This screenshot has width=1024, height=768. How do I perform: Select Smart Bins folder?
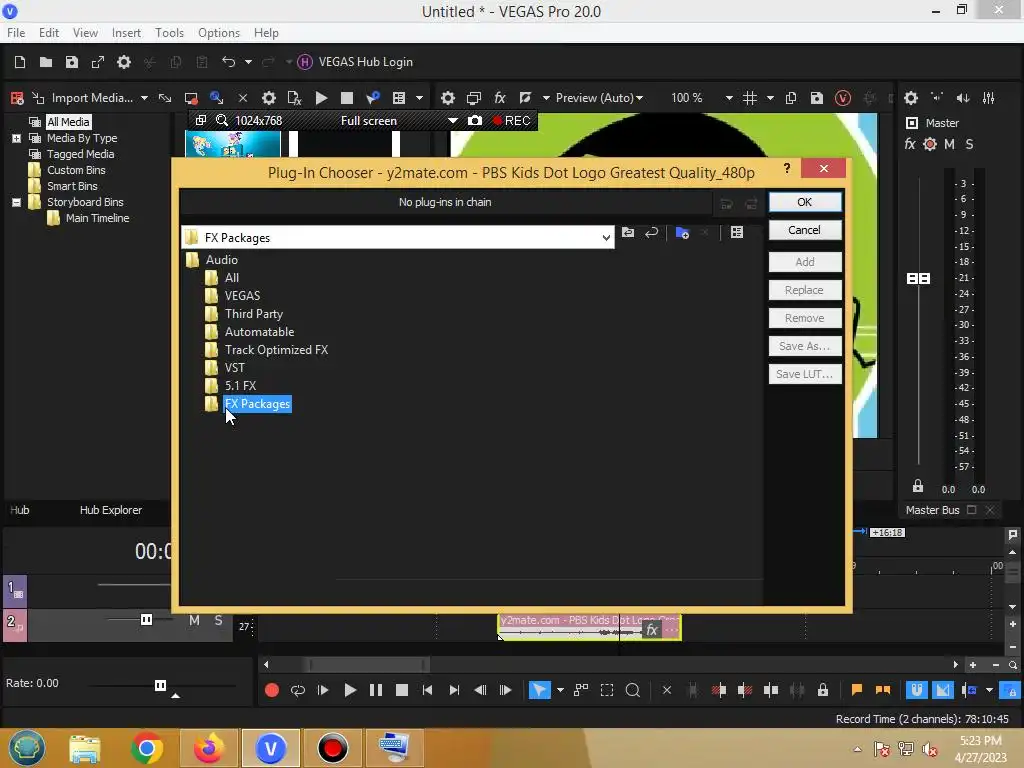pyautogui.click(x=72, y=186)
